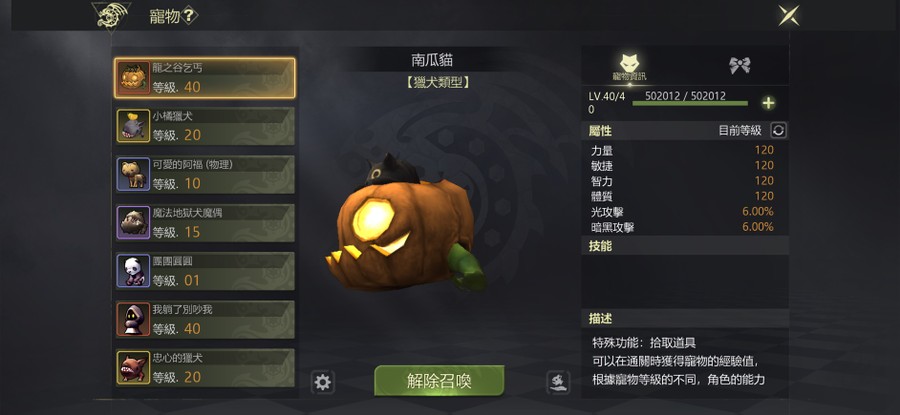
Task: Switch to the bow accessory tab
Action: [x=739, y=65]
